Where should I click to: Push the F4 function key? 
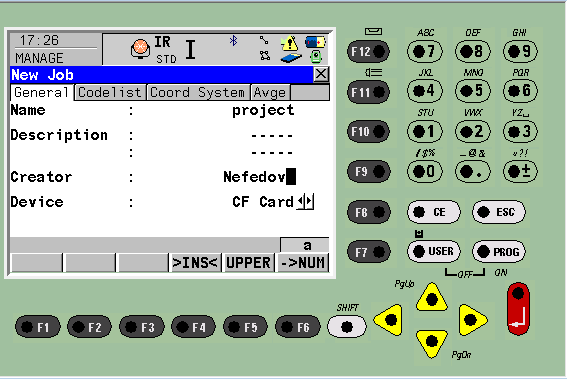pos(193,327)
